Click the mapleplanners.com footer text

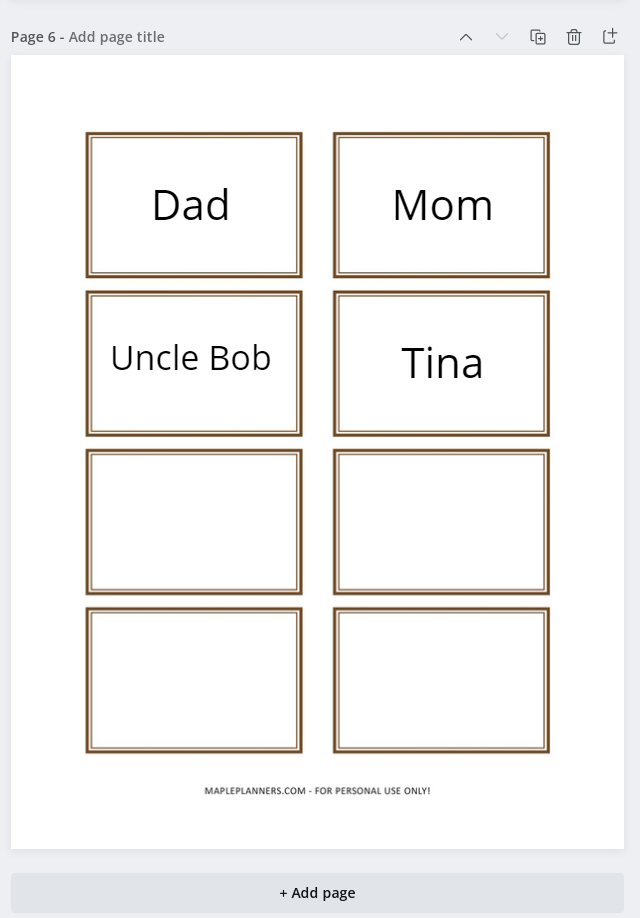click(x=317, y=790)
